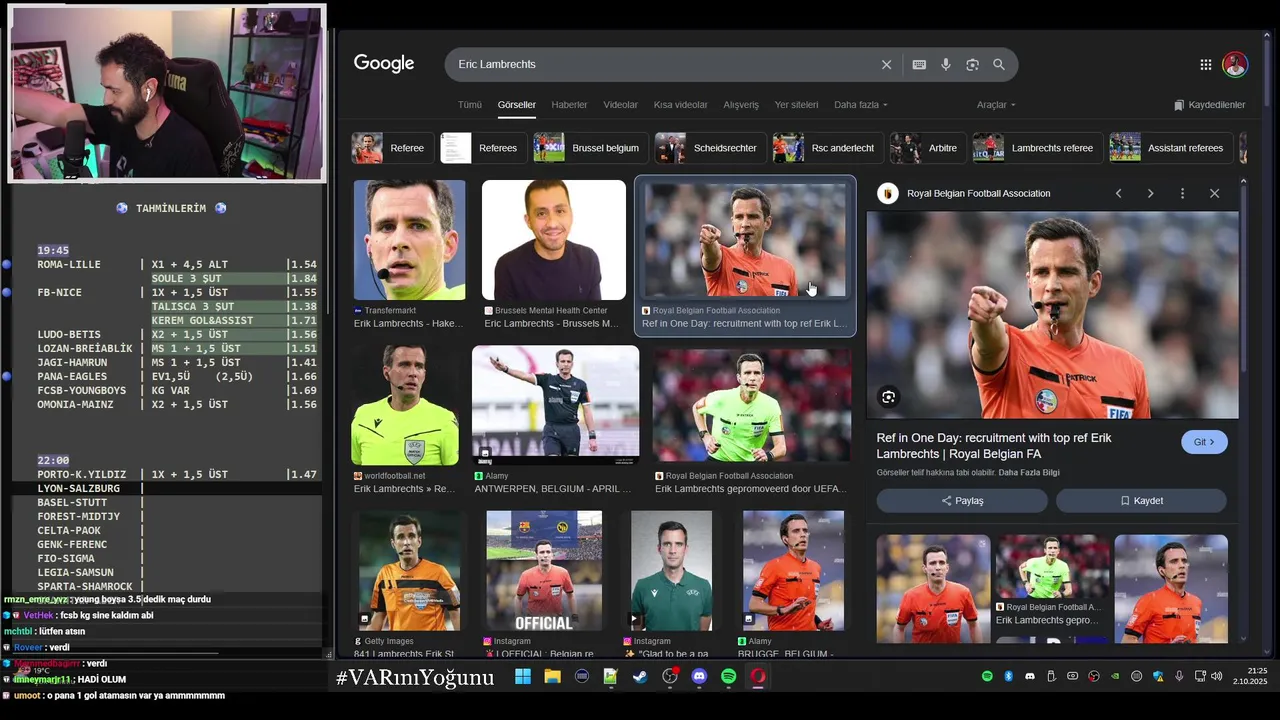Show the previous image in preview panel
Image resolution: width=1280 pixels, height=720 pixels.
1118,193
